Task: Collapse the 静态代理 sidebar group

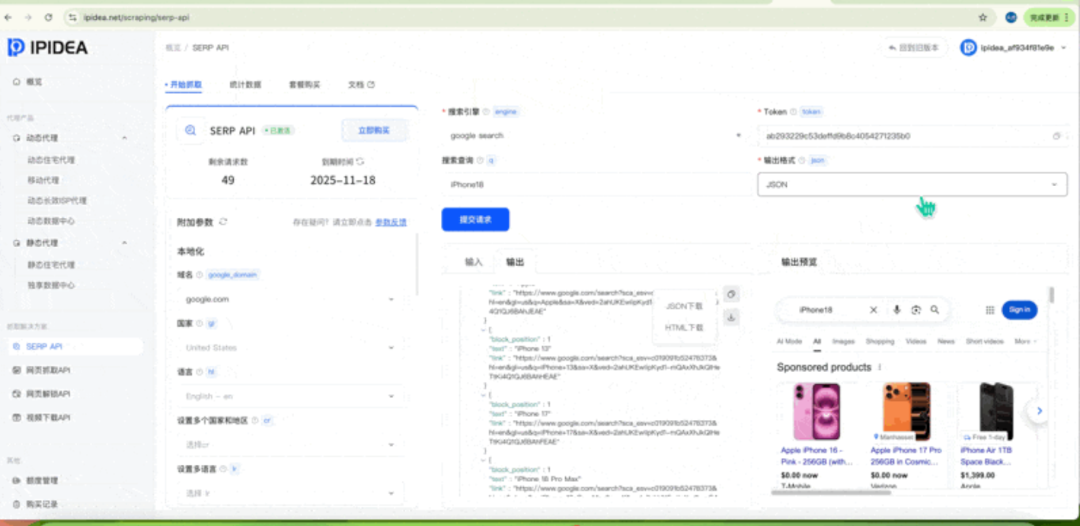Action: pyautogui.click(x=124, y=243)
